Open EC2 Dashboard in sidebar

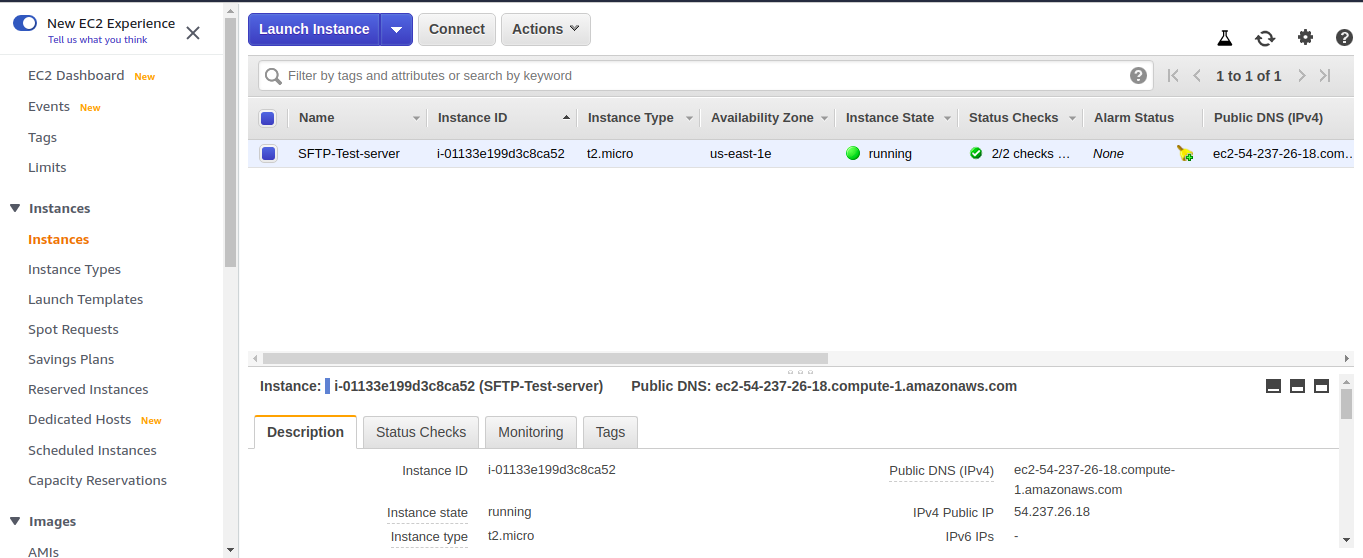click(x=76, y=76)
